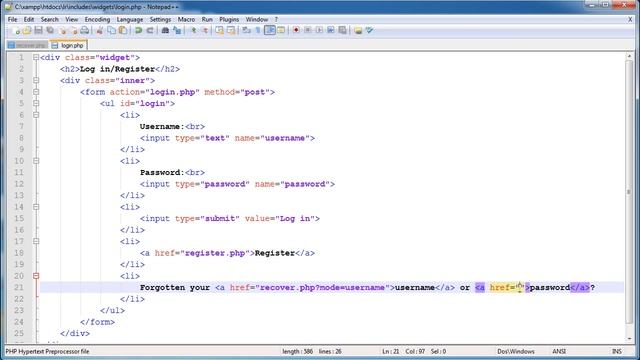
Task: Switch to the inactive tab beside login.php
Action: coord(27,45)
